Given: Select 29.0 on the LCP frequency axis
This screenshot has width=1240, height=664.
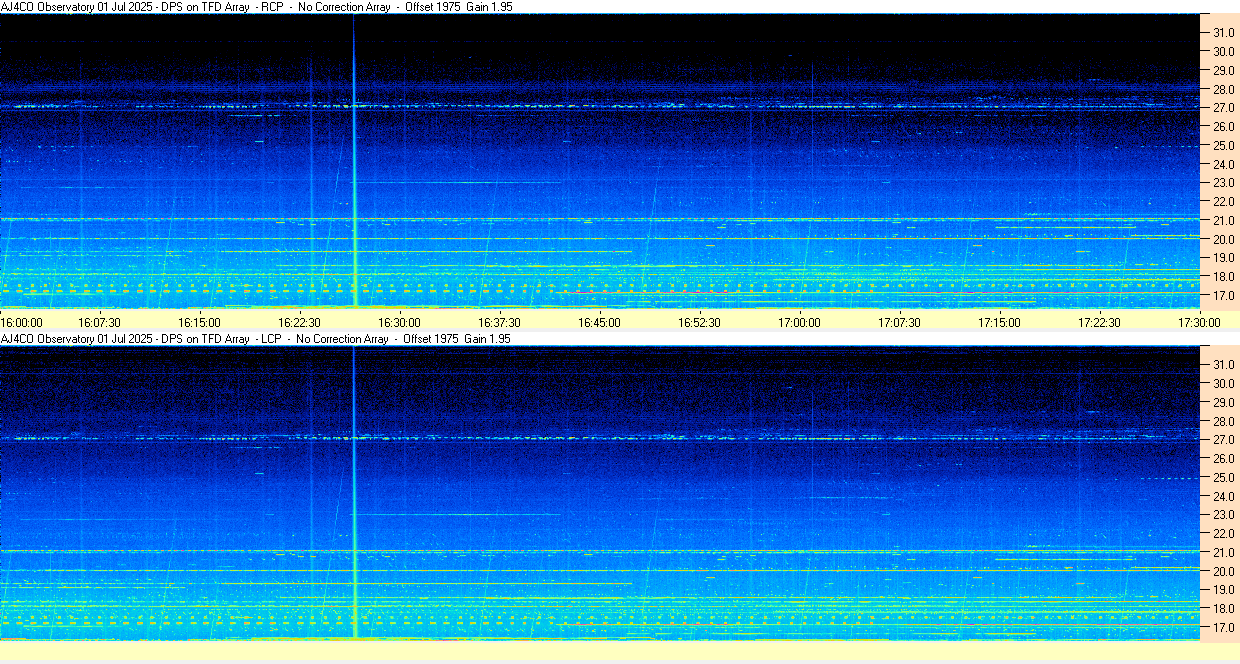Looking at the screenshot, I should coord(1224,403).
